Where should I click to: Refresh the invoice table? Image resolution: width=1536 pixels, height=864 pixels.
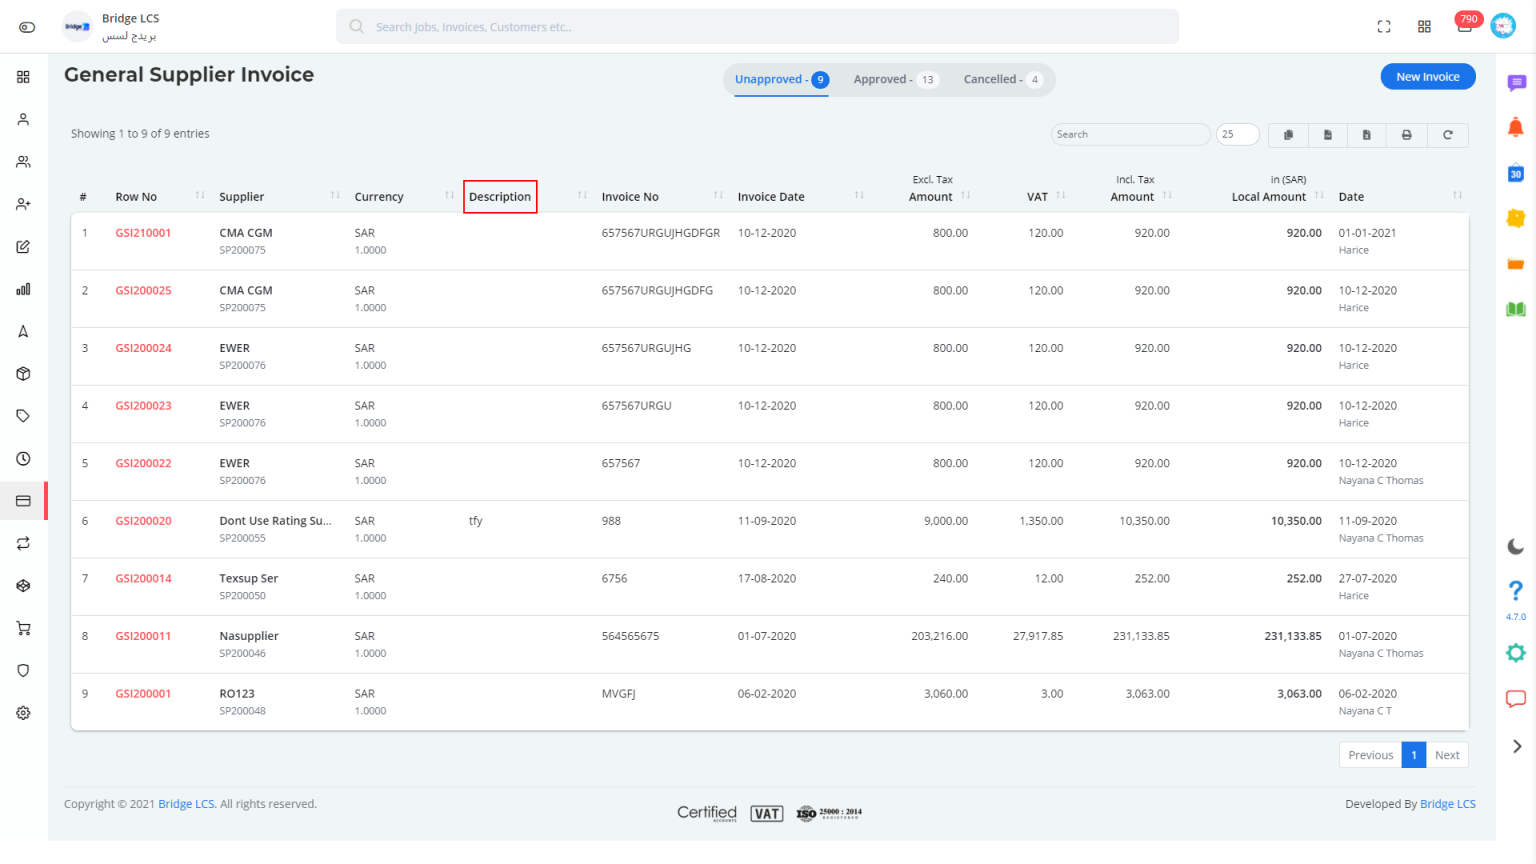click(1447, 134)
